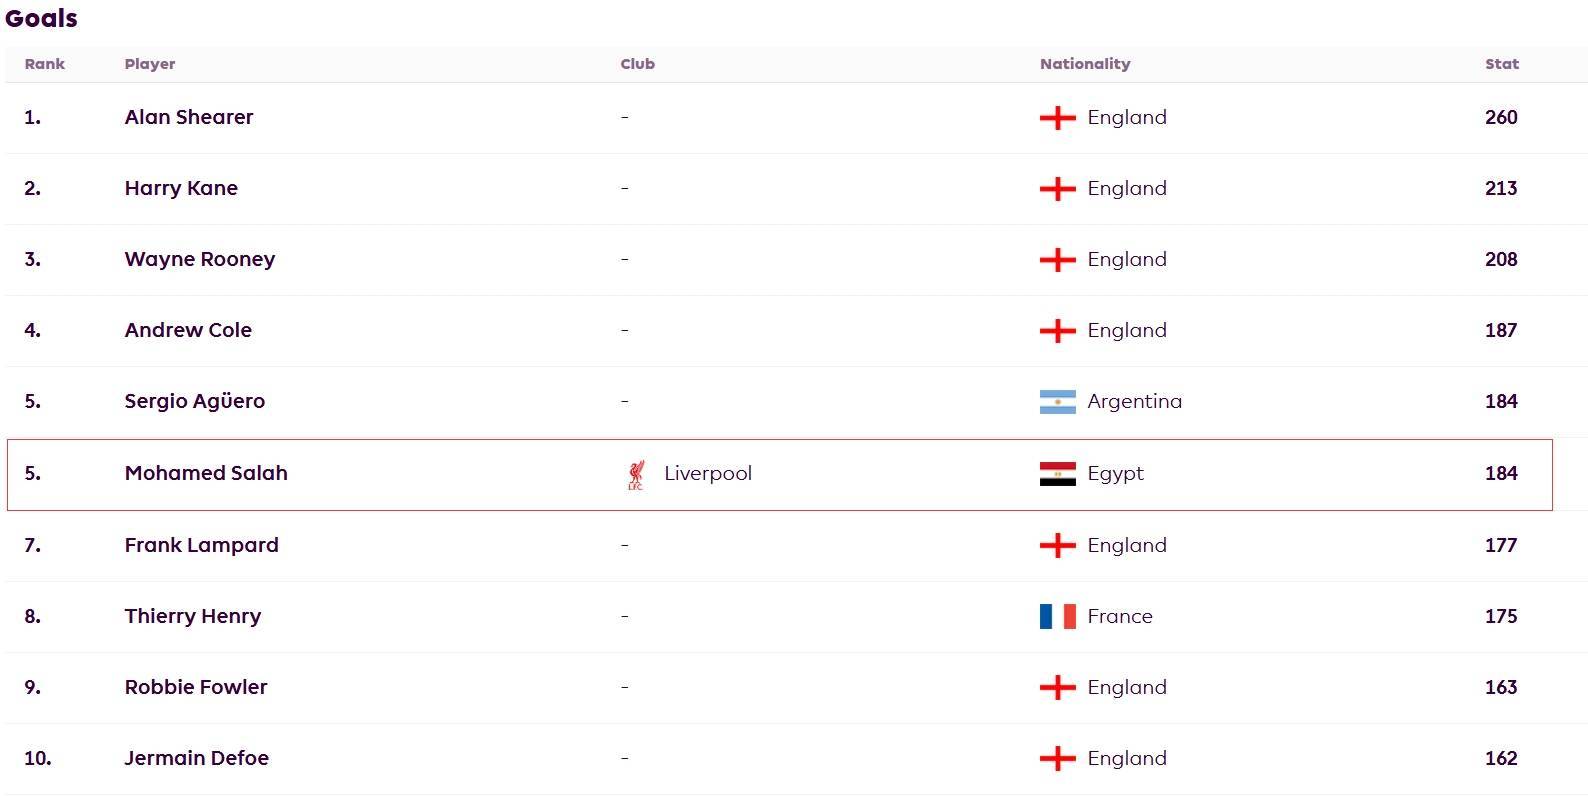Click Robbie Fowler's 163 goals stat
This screenshot has width=1588, height=797.
tap(1501, 687)
